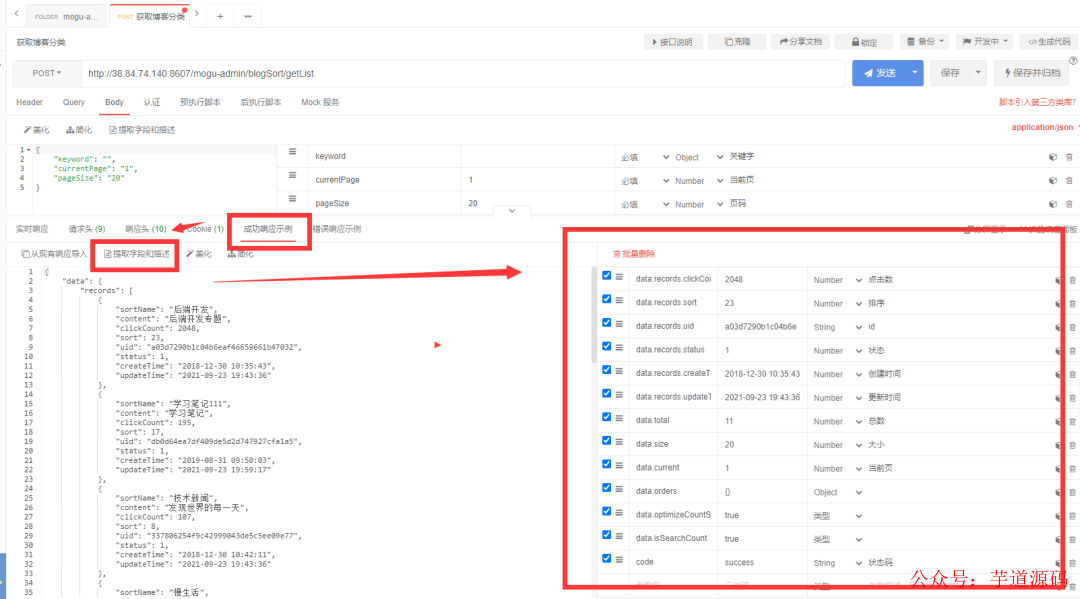1080x599 pixels.
Task: Delete the data.records.sort response field
Action: click(x=1072, y=304)
